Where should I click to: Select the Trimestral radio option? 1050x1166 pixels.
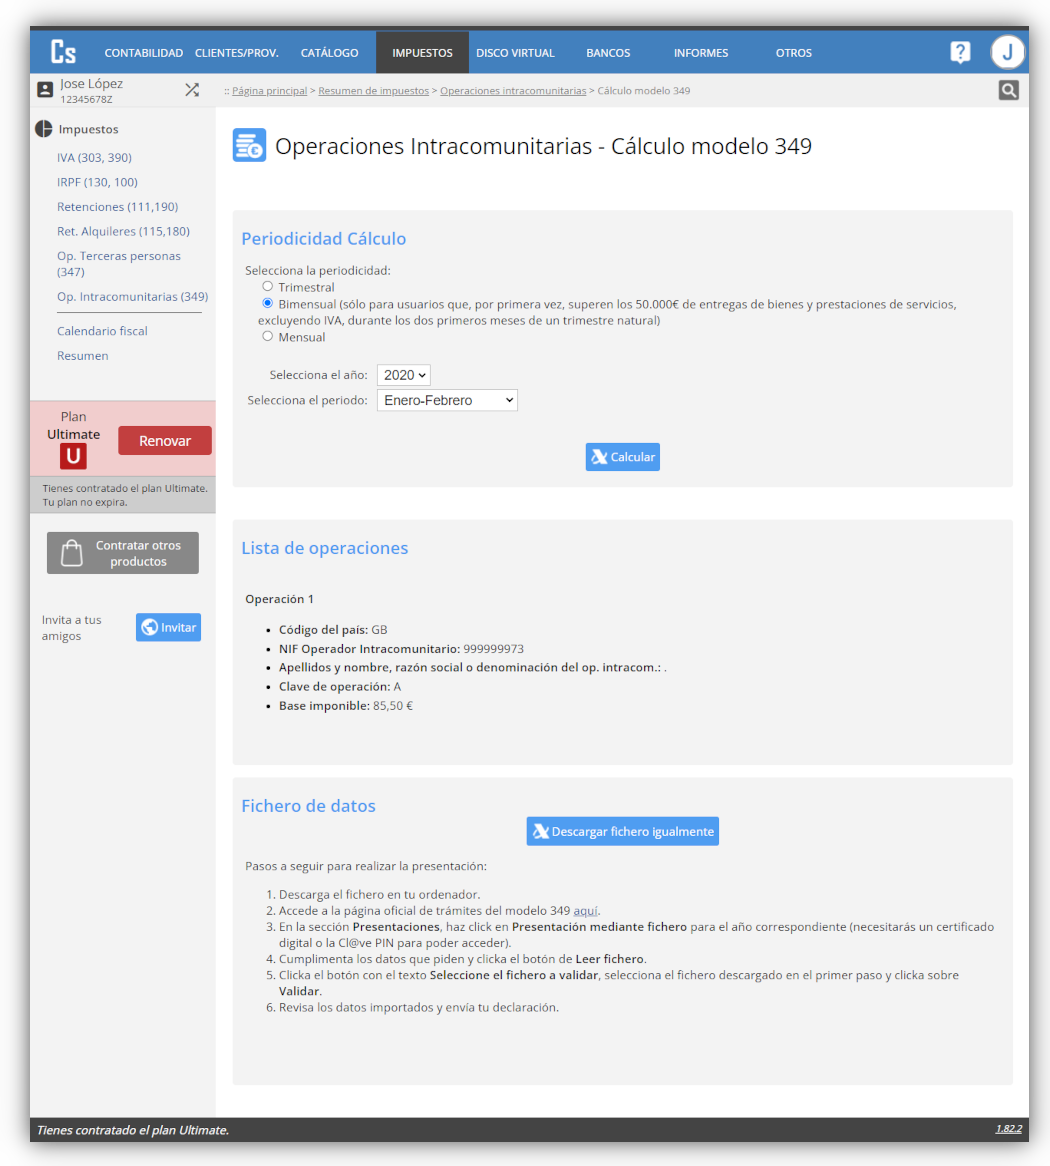[x=267, y=287]
